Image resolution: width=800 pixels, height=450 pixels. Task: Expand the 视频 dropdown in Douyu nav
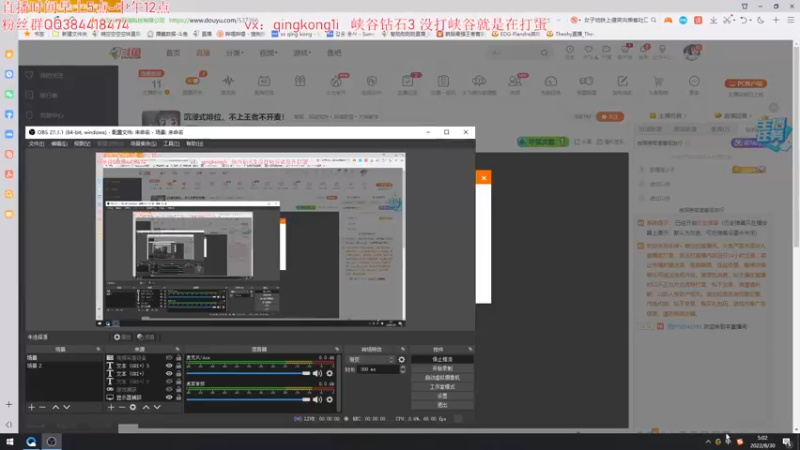268,53
